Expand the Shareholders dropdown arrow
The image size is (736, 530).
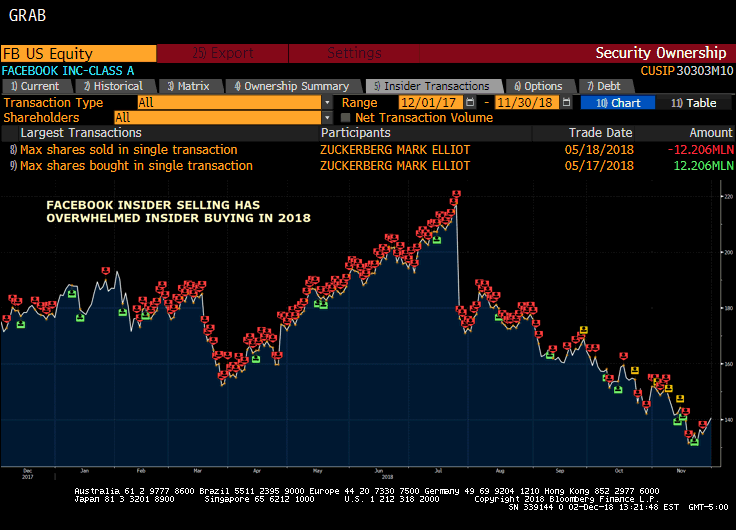coord(327,117)
